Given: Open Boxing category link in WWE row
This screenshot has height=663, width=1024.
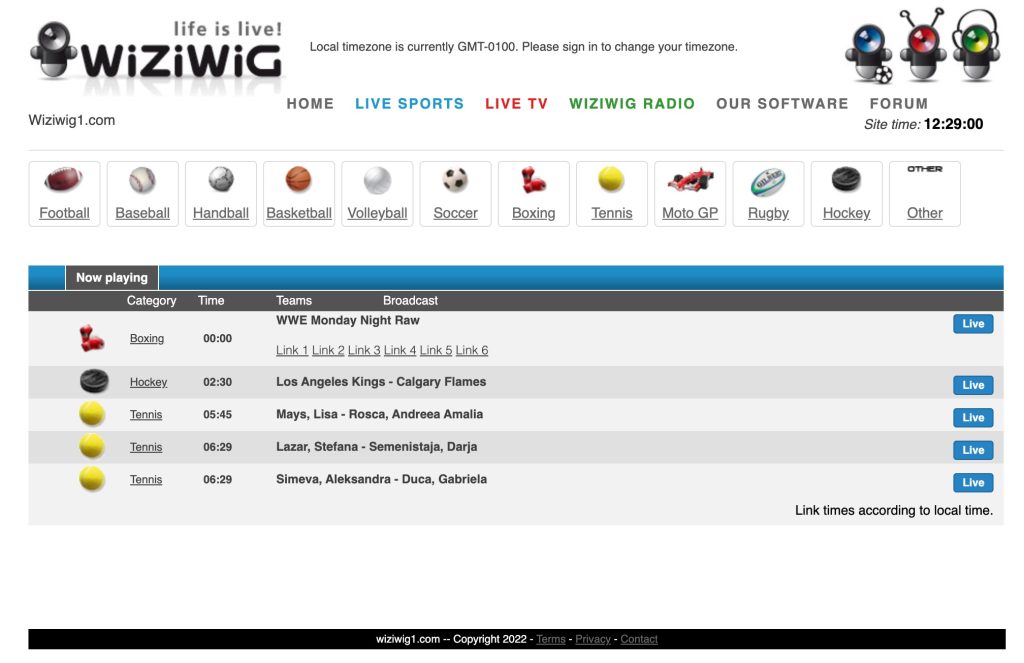Looking at the screenshot, I should point(147,338).
